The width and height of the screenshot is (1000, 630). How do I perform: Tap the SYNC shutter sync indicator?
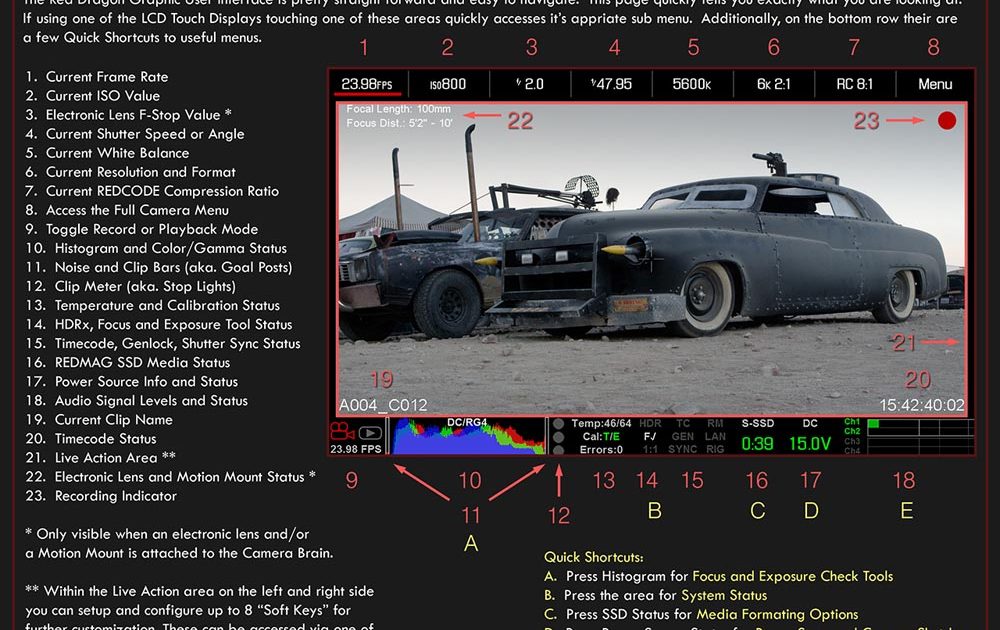pos(683,450)
